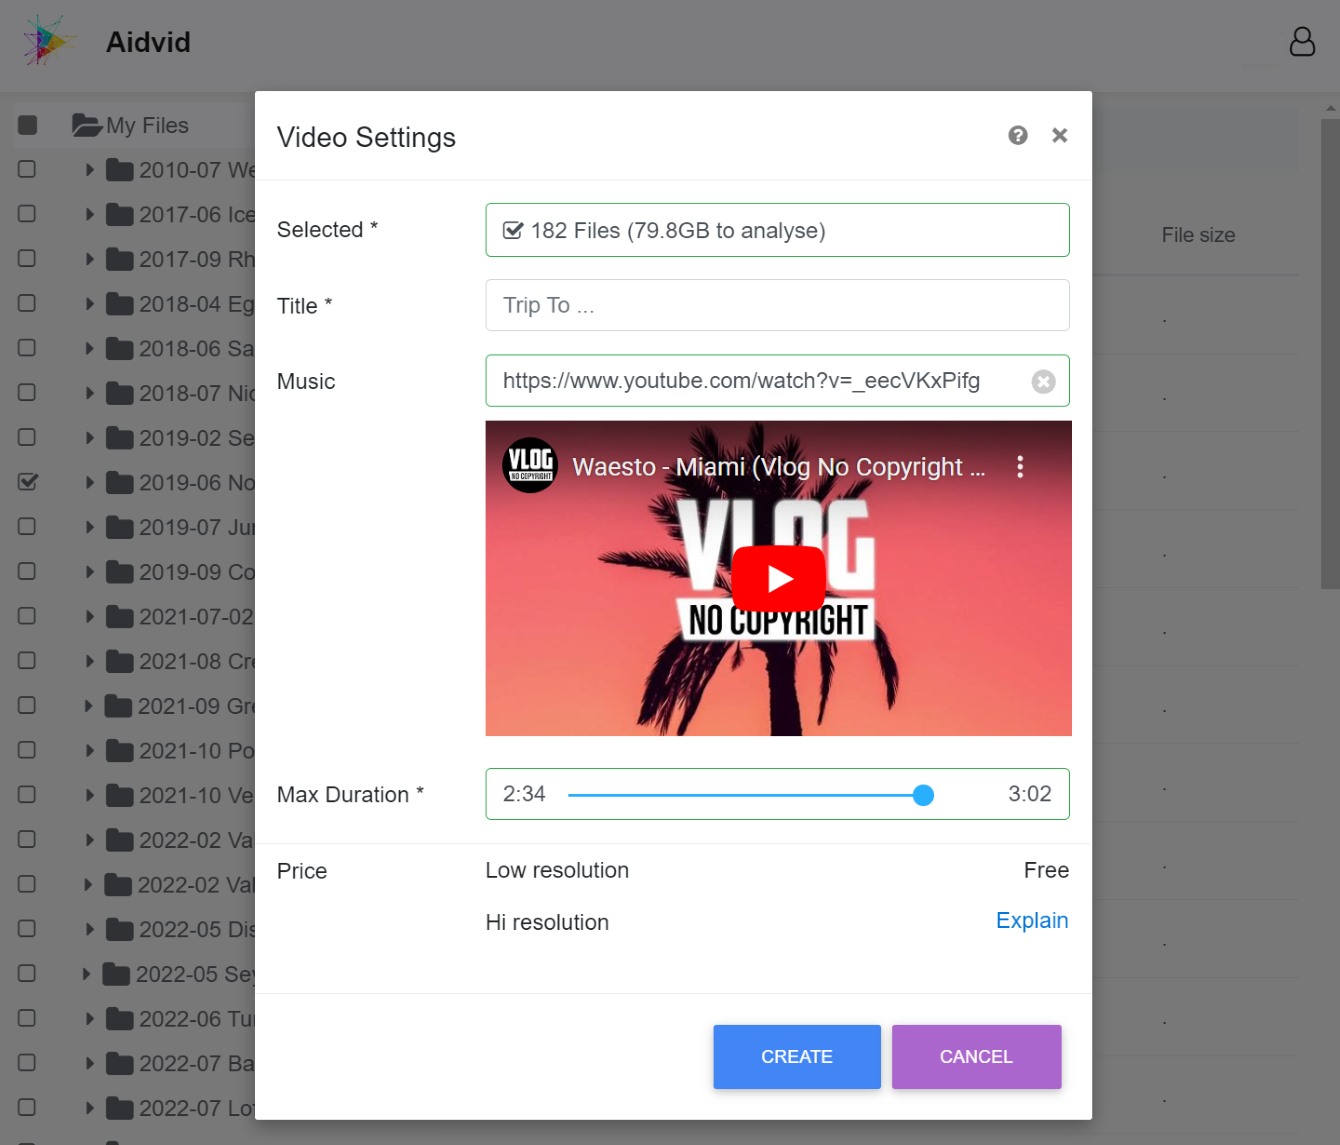Click the 2018-06 folder icon
This screenshot has height=1145, width=1340.
click(120, 349)
